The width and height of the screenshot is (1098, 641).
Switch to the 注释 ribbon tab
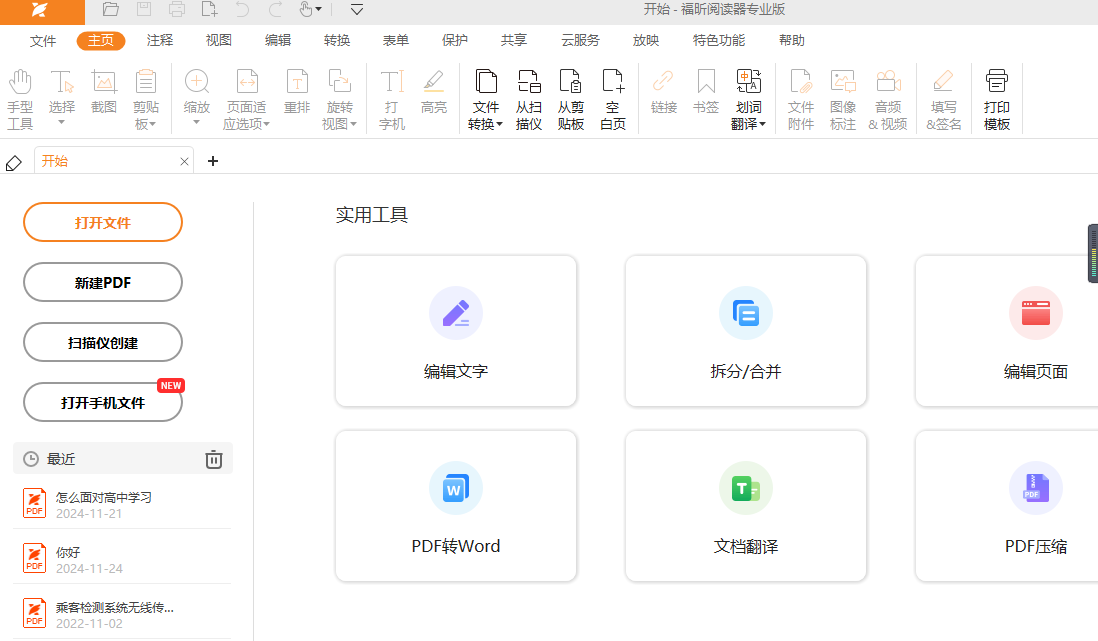tap(160, 41)
